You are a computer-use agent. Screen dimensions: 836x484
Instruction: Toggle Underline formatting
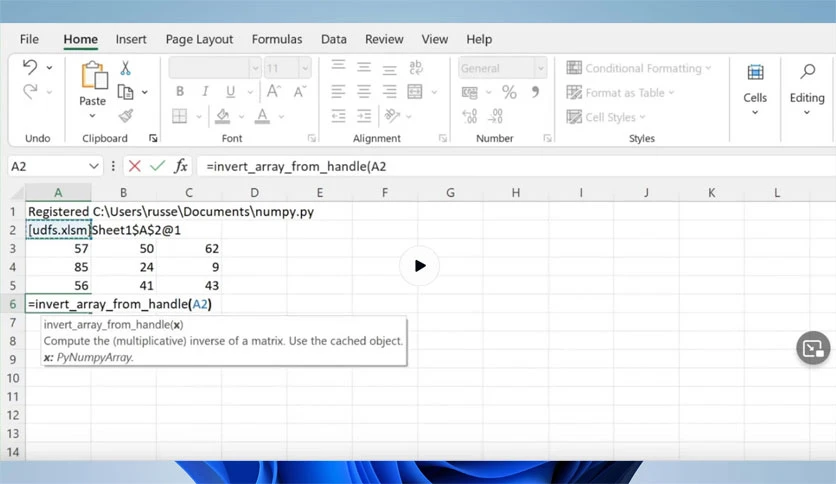(230, 92)
